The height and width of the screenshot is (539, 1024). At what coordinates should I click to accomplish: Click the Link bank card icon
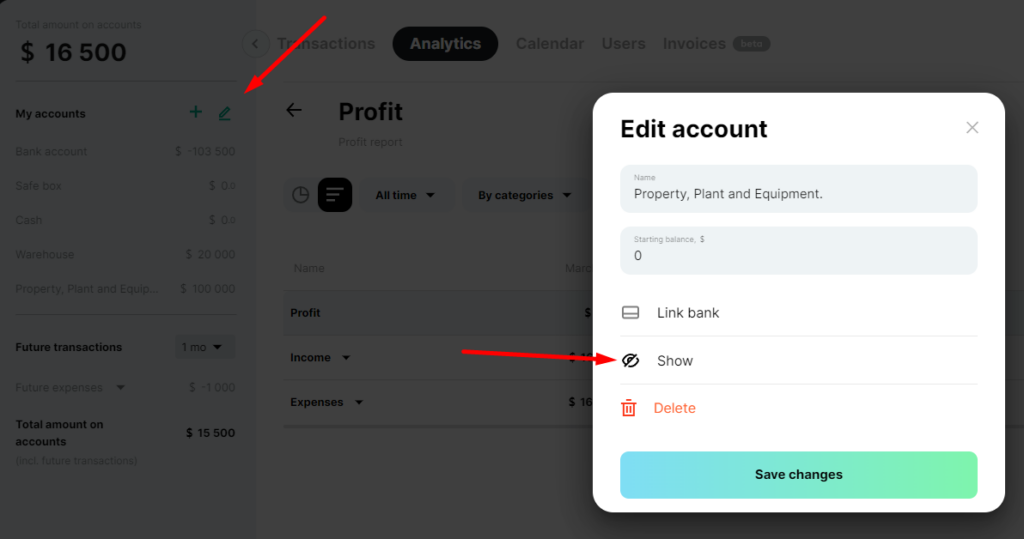630,313
